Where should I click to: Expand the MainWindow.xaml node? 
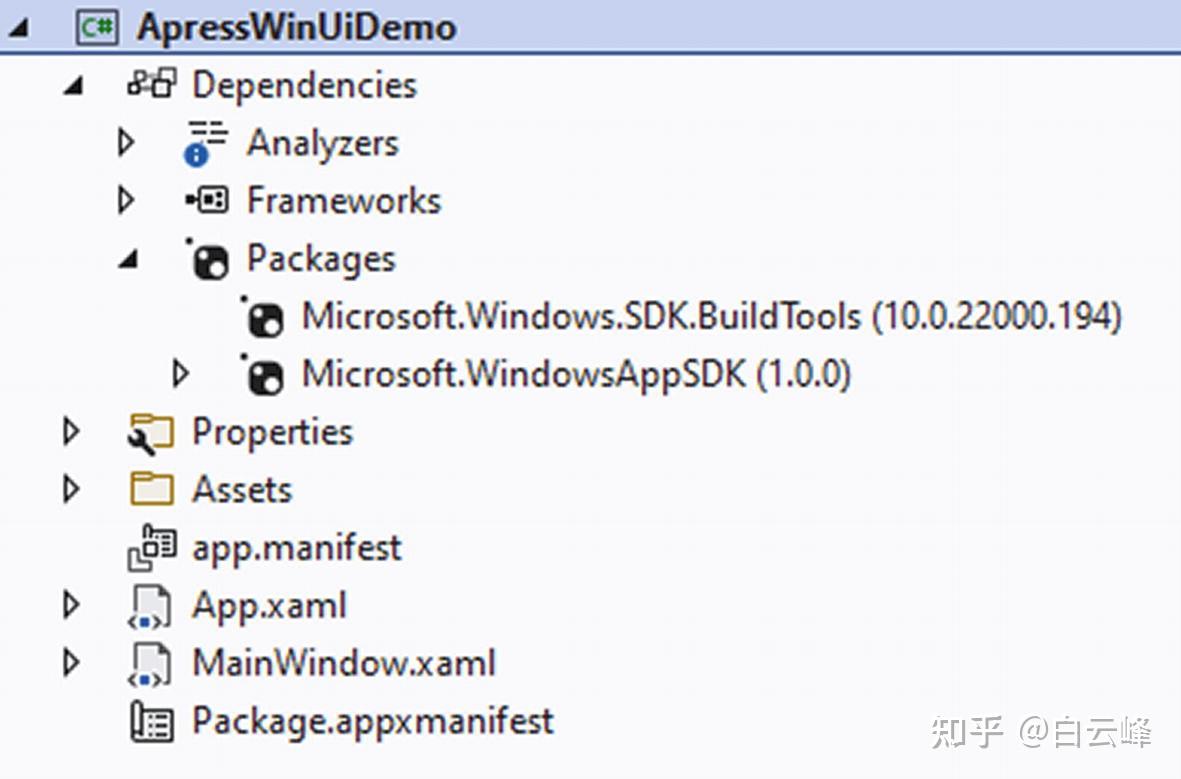pos(70,663)
